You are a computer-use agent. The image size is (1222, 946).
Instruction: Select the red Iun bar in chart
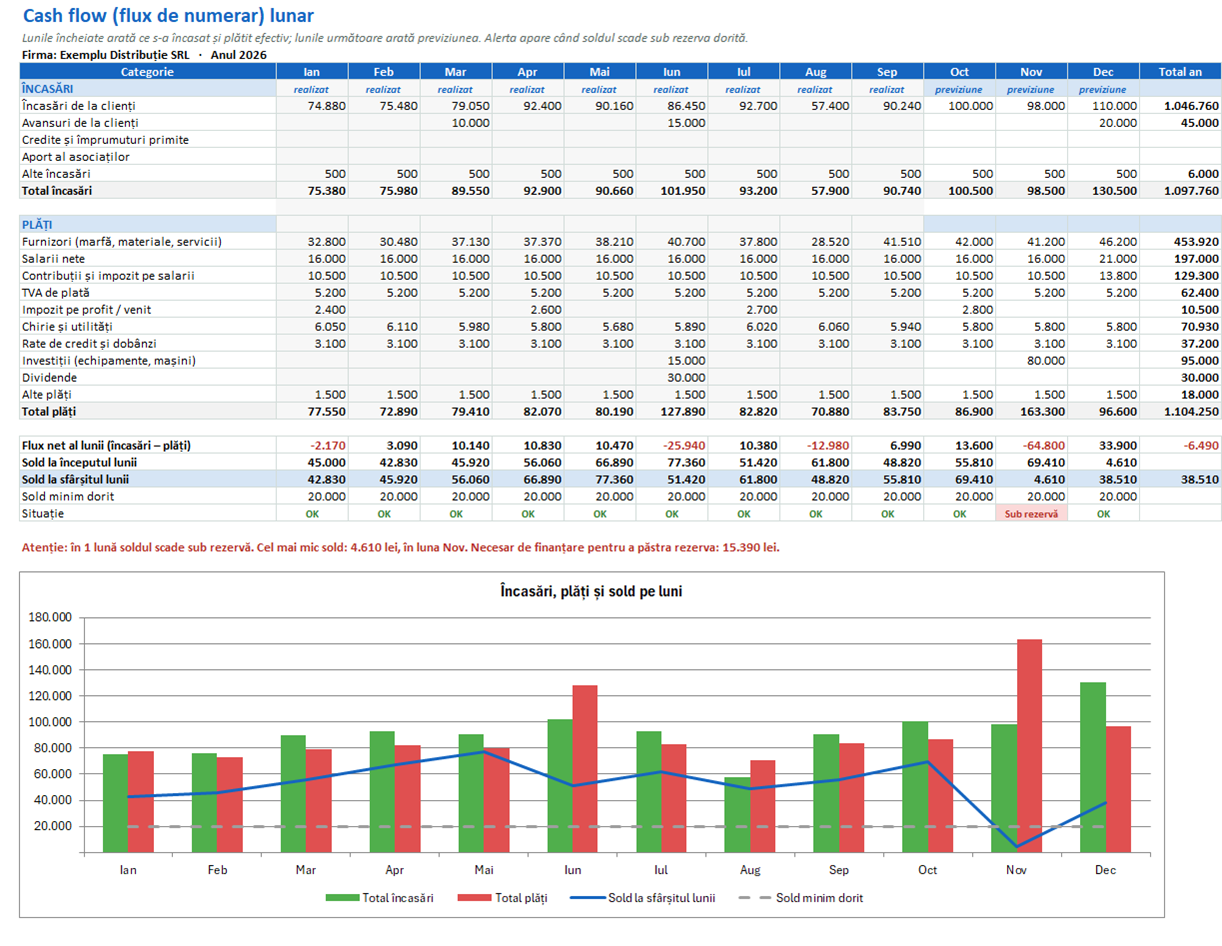tap(584, 769)
